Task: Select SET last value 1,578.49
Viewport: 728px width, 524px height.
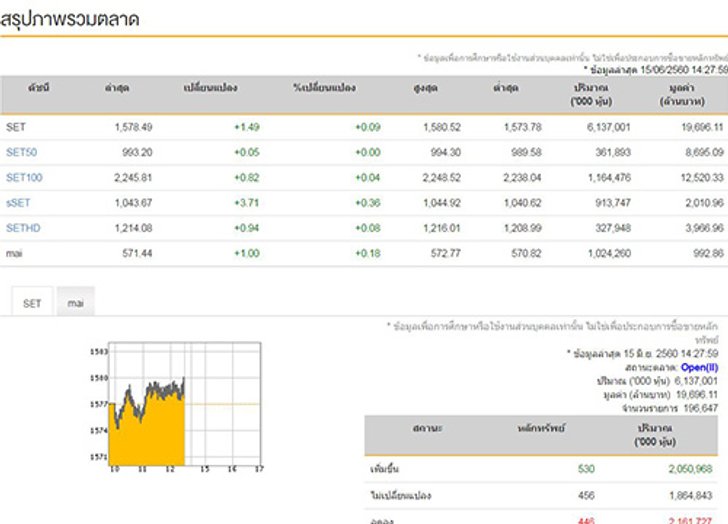Action: pos(133,127)
